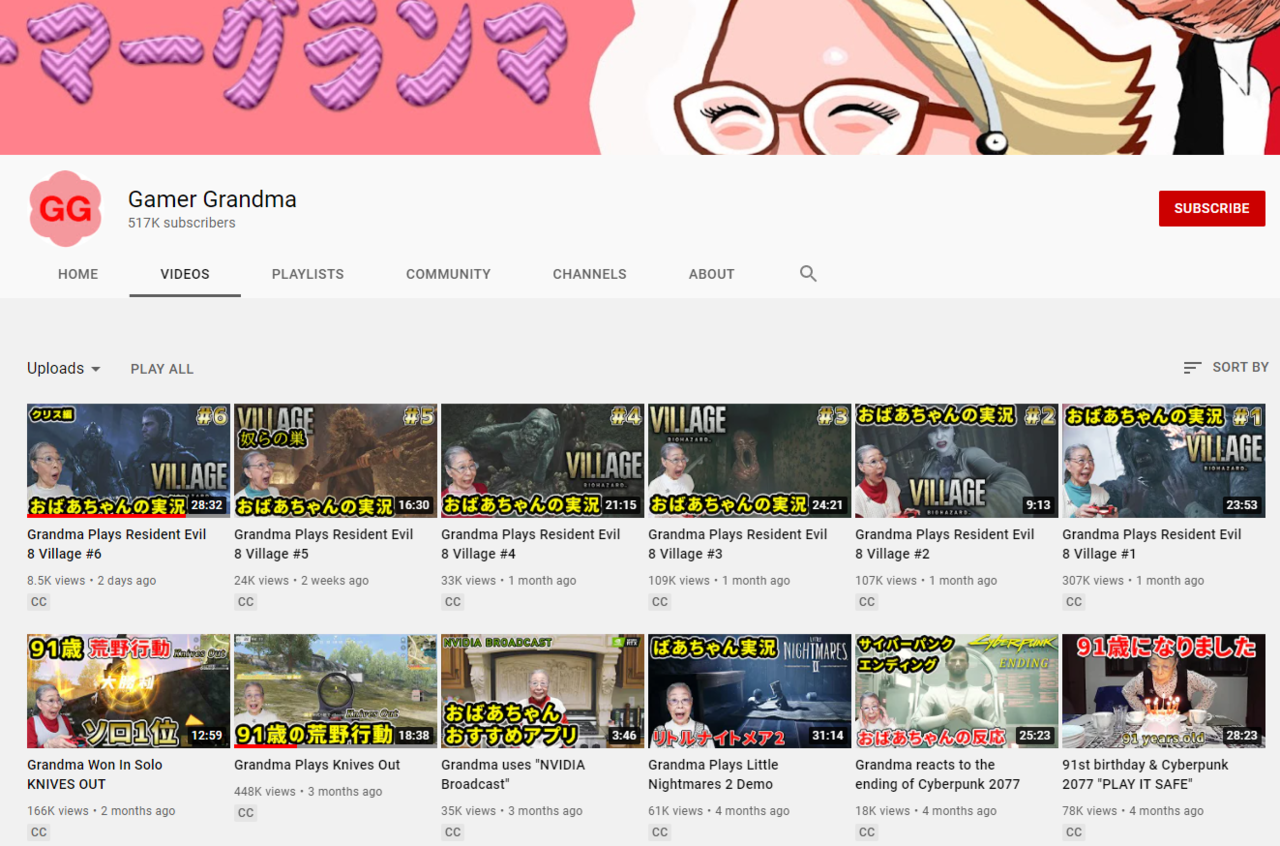This screenshot has width=1280, height=846.
Task: Click CC badge under Cyberpunk ending video
Action: [x=867, y=832]
